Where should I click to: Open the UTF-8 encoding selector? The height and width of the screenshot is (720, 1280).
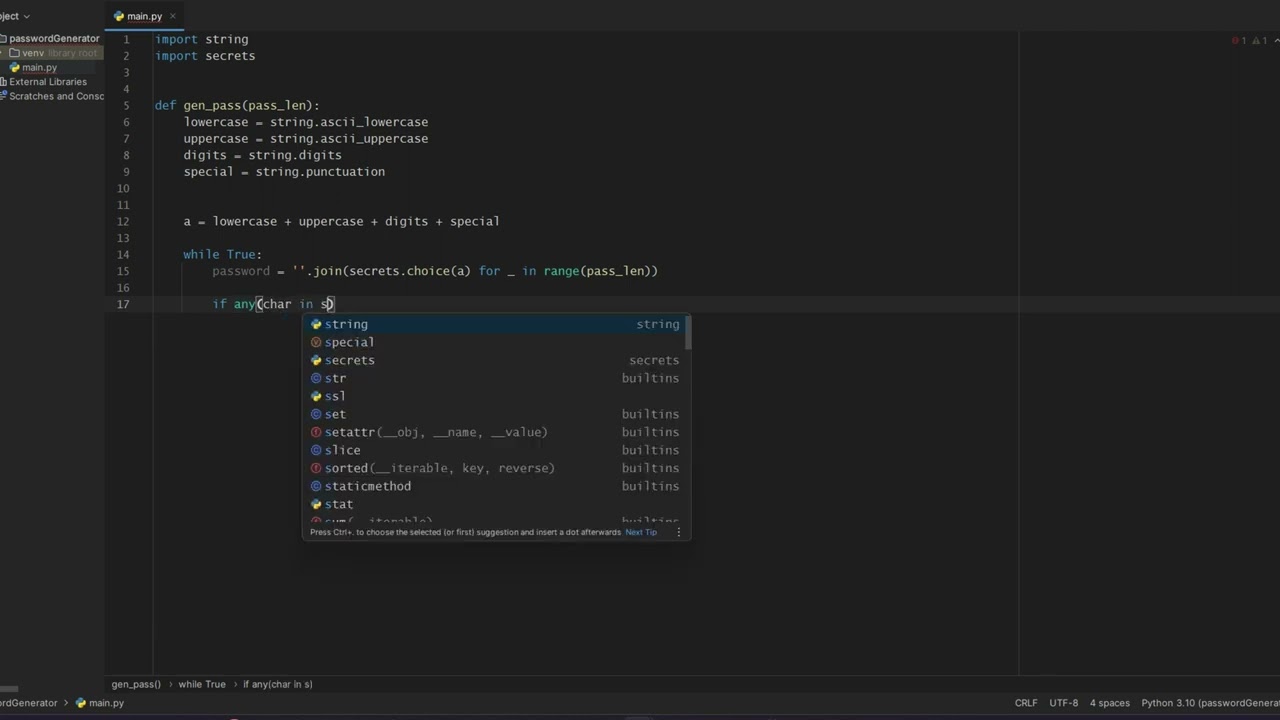pyautogui.click(x=1063, y=703)
